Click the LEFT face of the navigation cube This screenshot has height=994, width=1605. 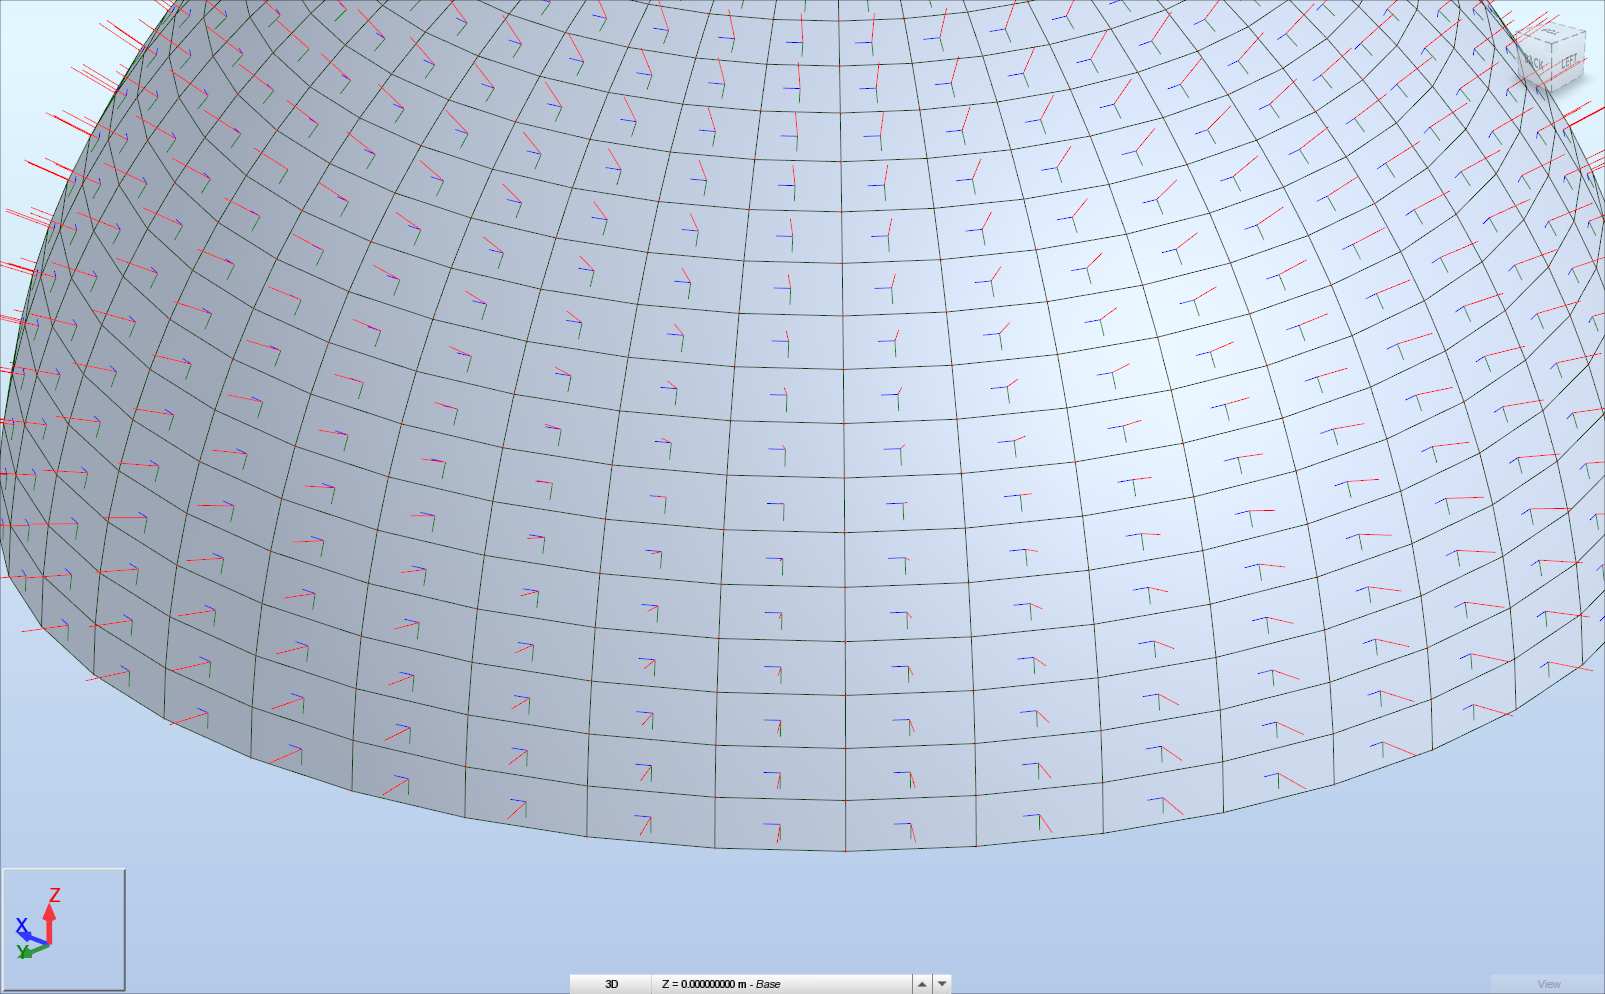[x=1570, y=62]
